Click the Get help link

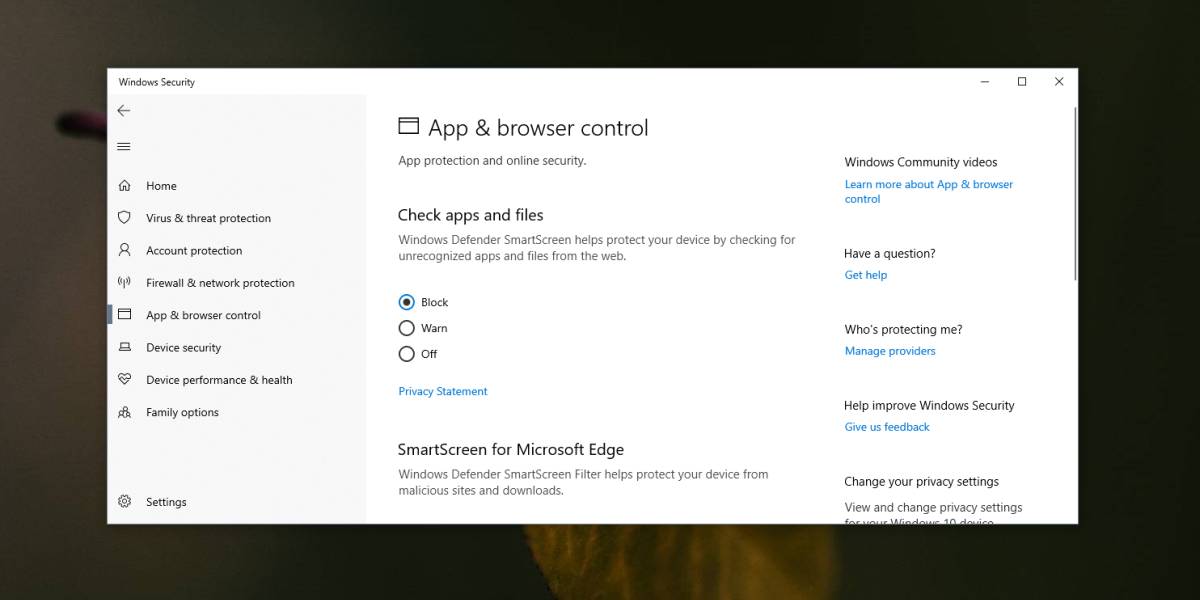[x=866, y=275]
